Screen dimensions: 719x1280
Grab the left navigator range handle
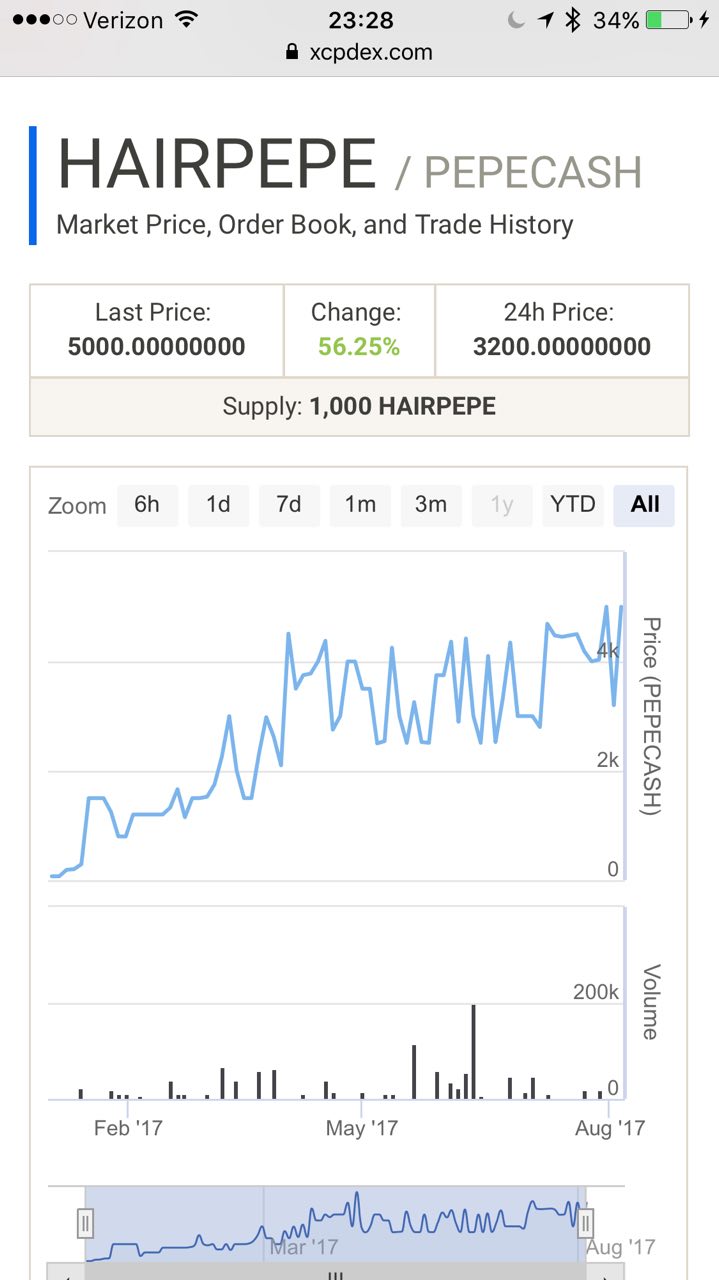tap(86, 1222)
